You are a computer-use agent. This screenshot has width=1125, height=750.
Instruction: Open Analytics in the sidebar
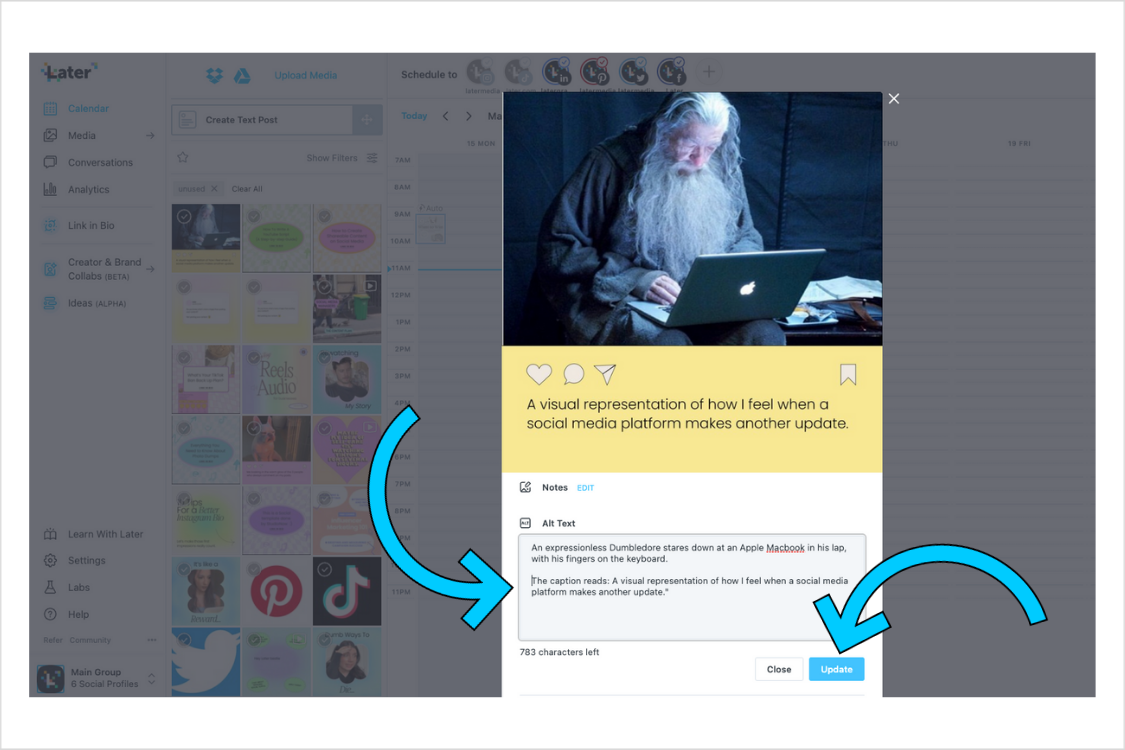pyautogui.click(x=88, y=189)
